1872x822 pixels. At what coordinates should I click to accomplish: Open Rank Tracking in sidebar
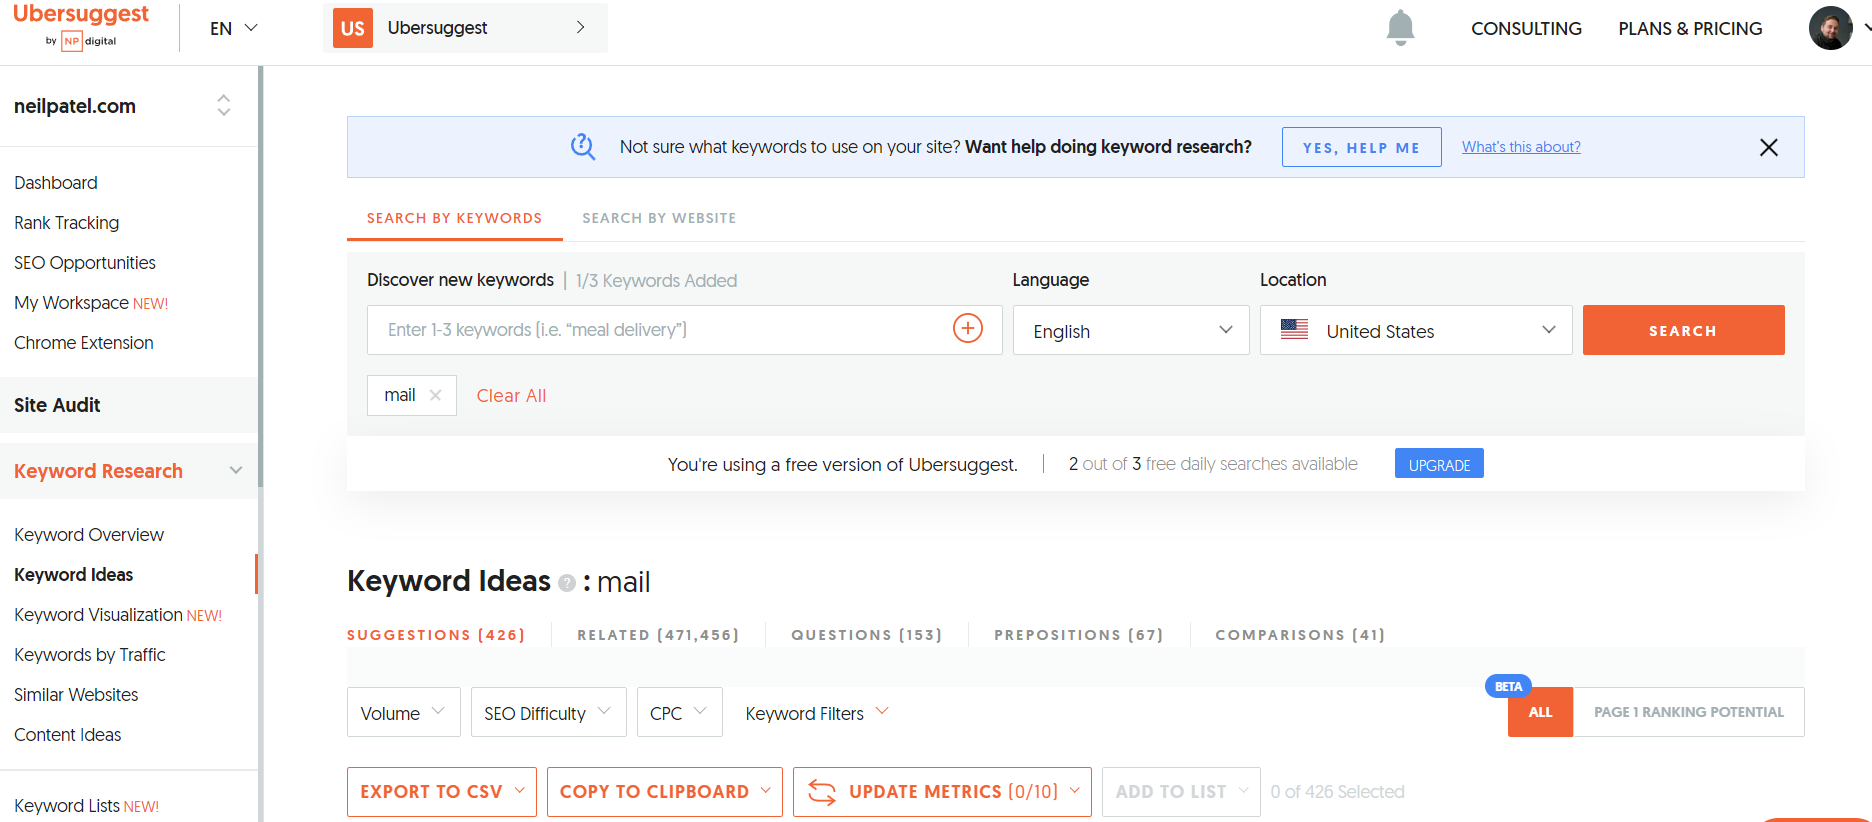point(66,223)
